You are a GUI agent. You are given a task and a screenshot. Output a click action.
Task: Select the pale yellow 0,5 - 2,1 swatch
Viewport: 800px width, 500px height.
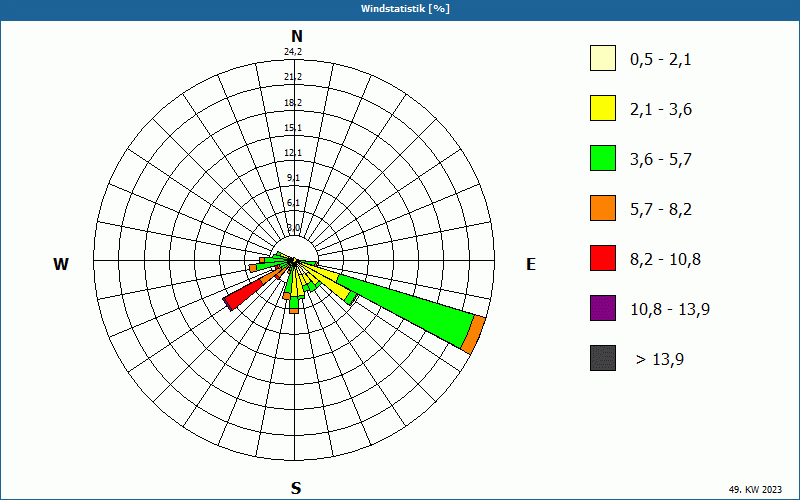(x=603, y=58)
